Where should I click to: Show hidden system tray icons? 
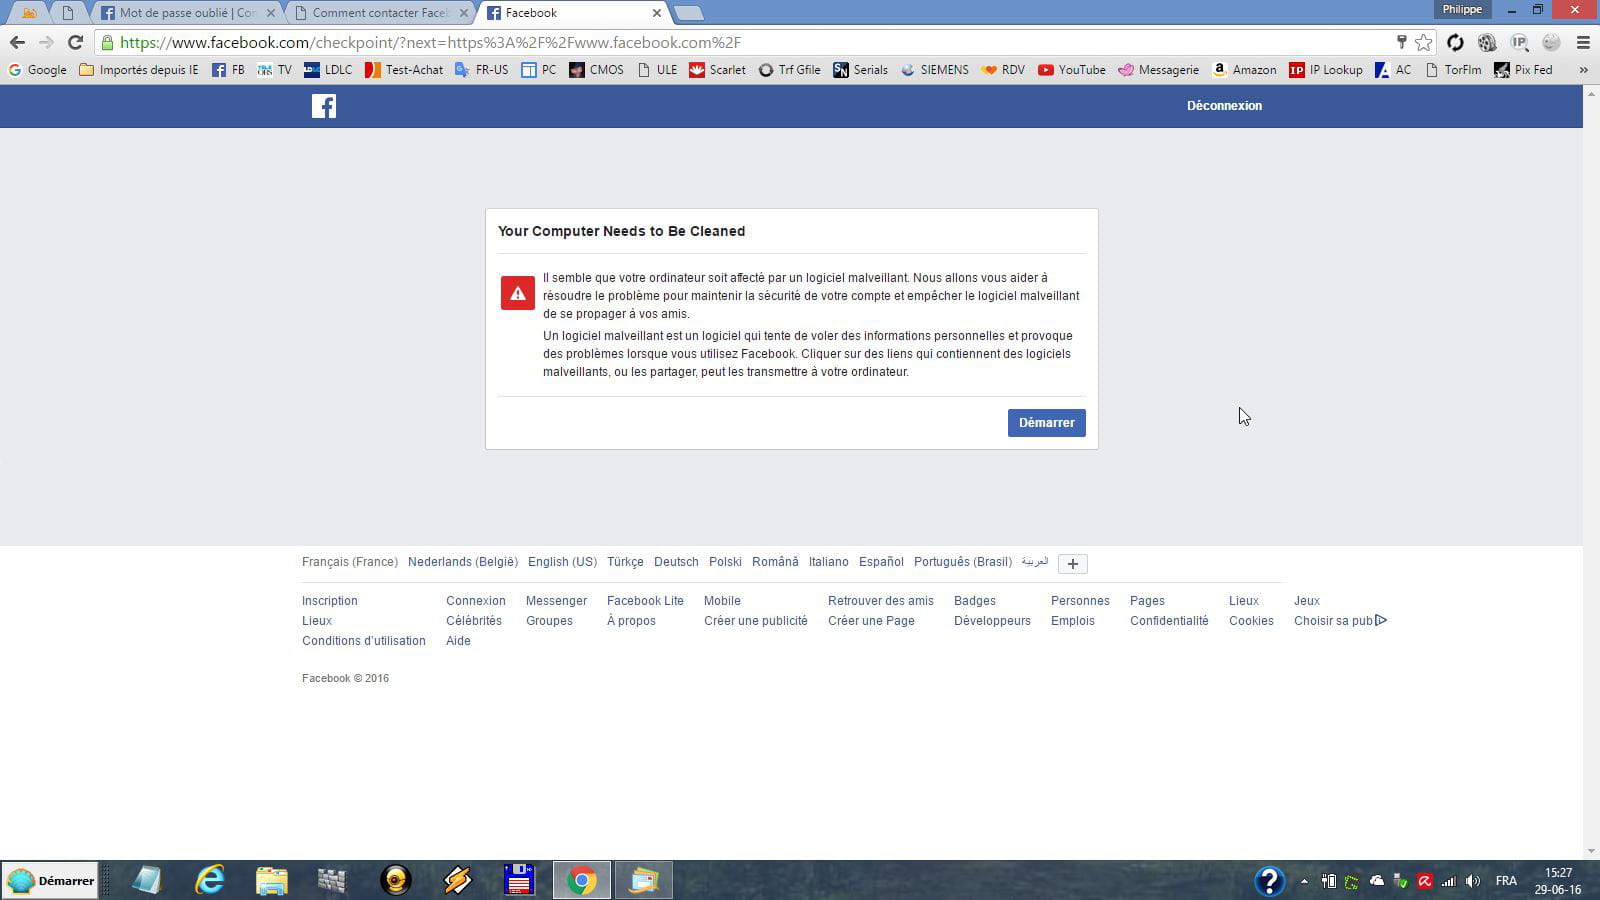click(x=1304, y=881)
